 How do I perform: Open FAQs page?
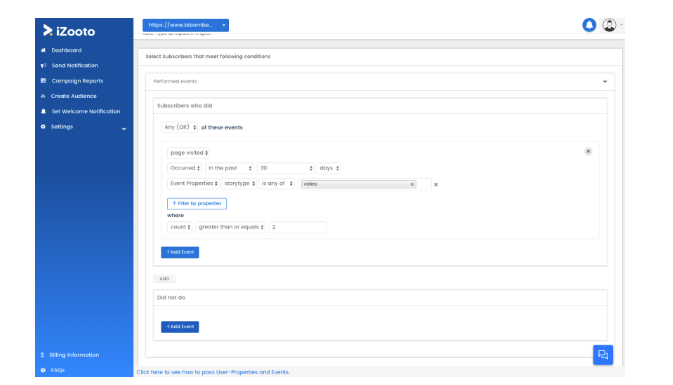[58, 370]
